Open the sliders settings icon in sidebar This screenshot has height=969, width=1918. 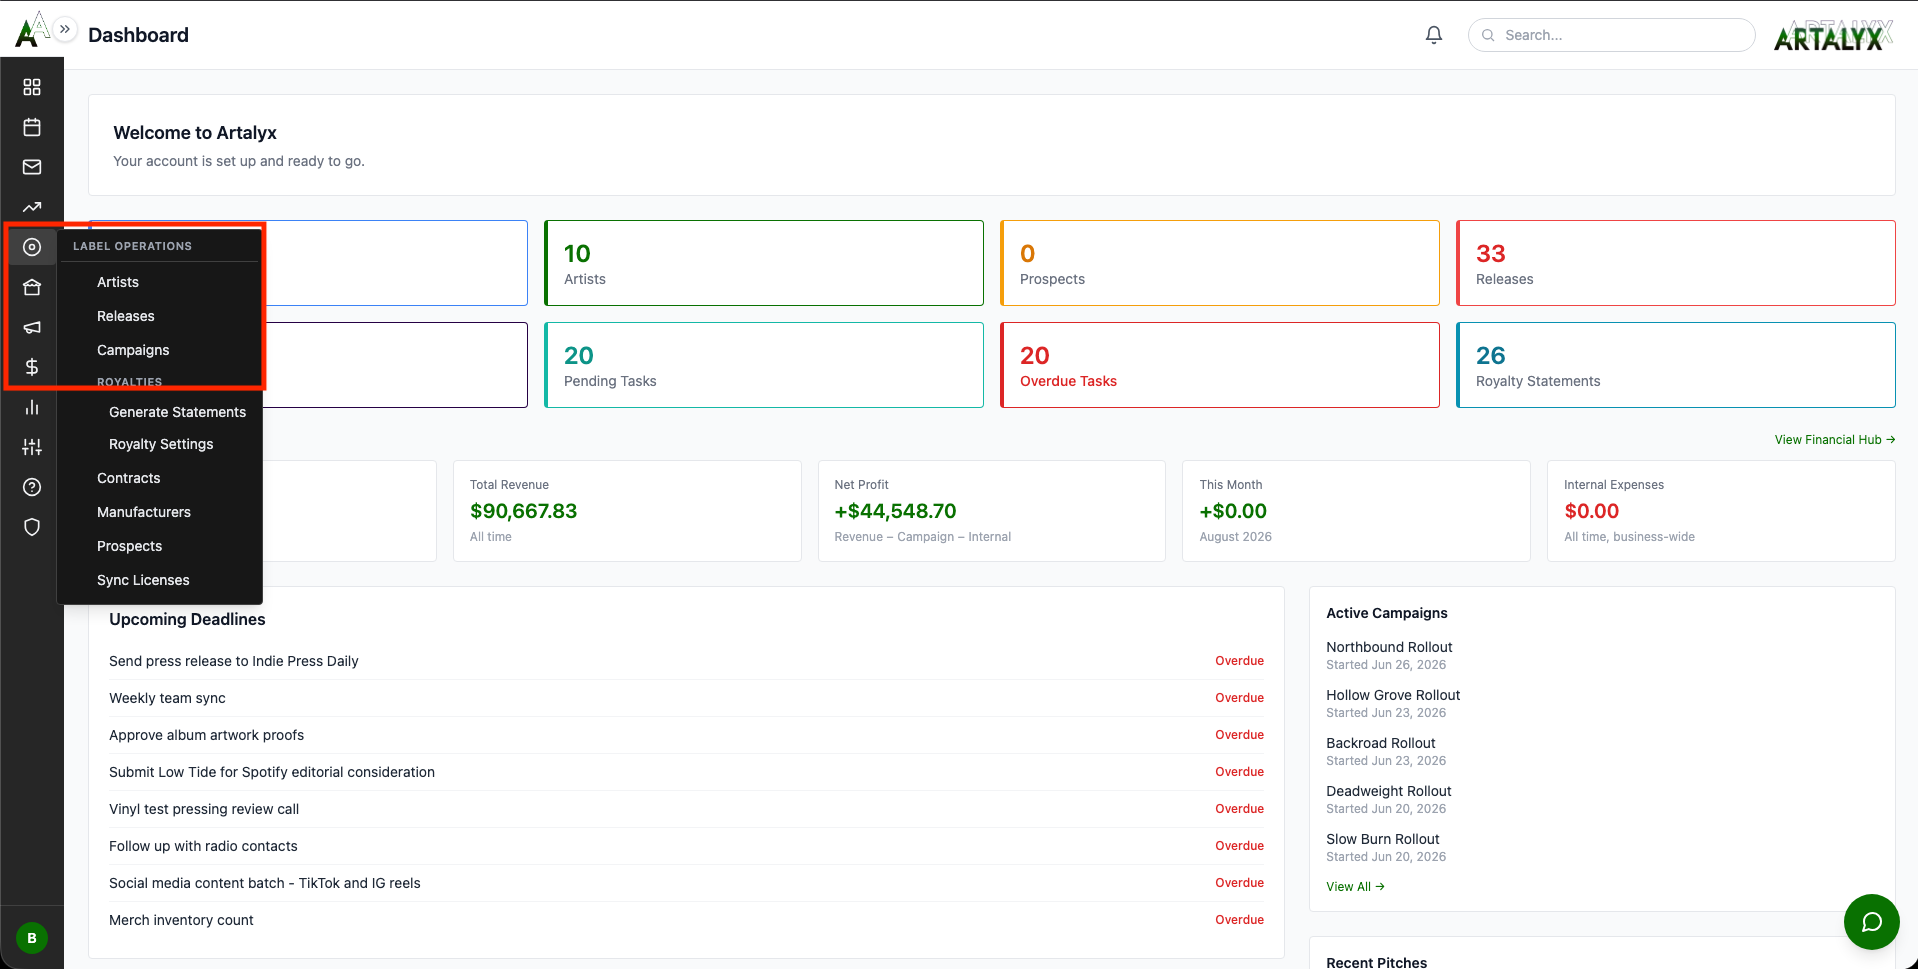click(x=32, y=447)
